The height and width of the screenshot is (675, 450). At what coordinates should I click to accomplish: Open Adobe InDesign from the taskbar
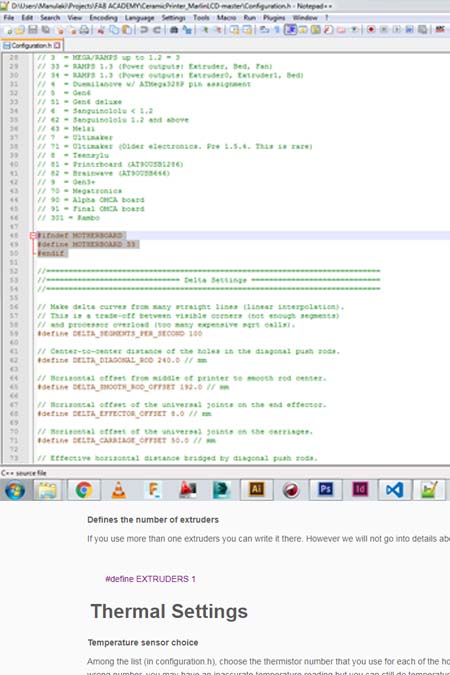[x=360, y=490]
